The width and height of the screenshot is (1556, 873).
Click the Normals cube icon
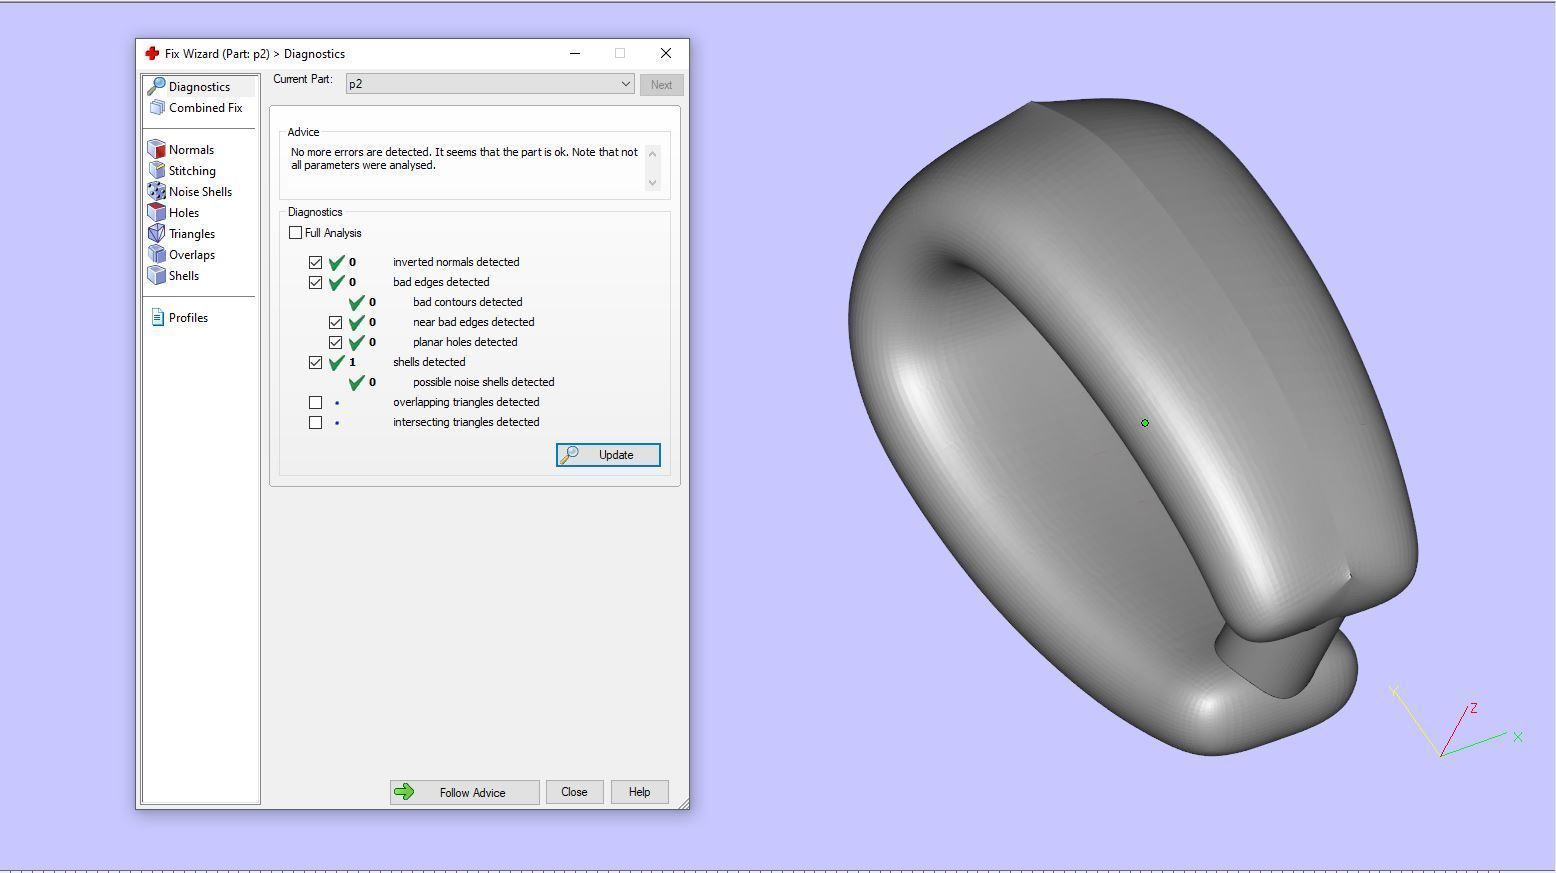click(156, 150)
